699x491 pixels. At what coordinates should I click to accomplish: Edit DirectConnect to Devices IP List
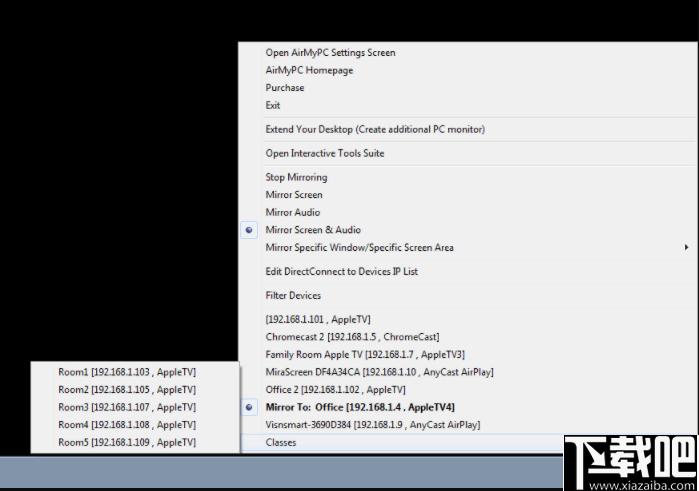(x=341, y=272)
